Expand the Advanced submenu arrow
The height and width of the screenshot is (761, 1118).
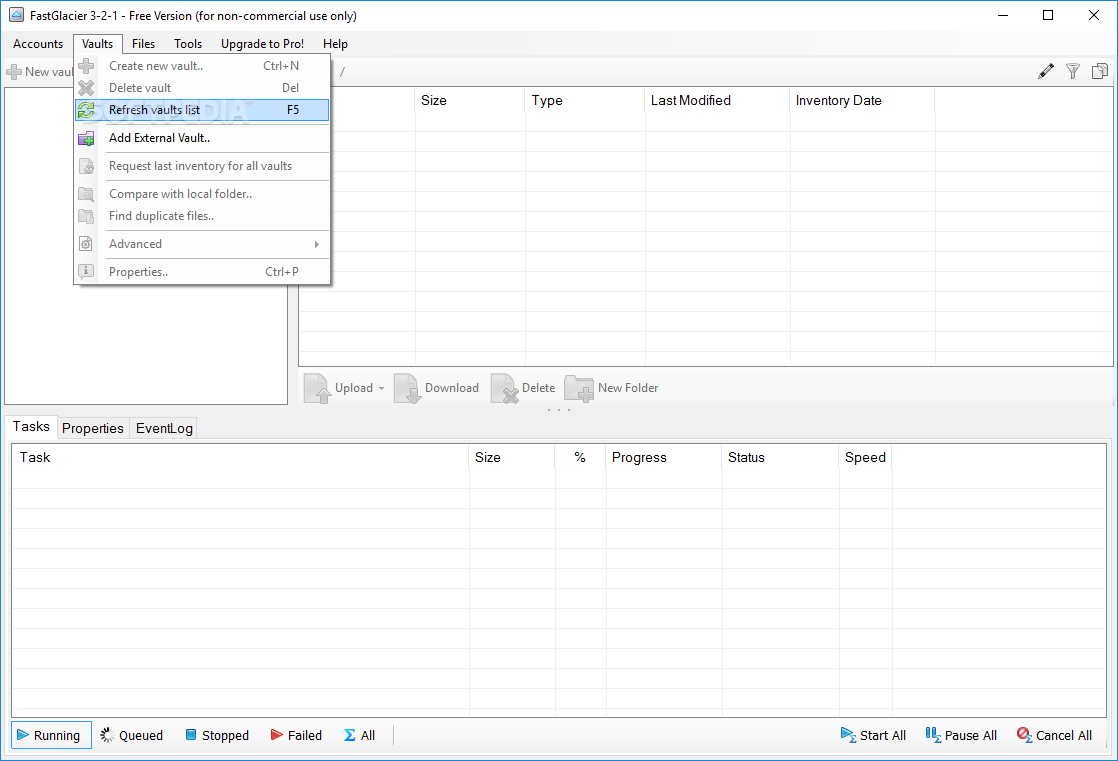tap(317, 244)
